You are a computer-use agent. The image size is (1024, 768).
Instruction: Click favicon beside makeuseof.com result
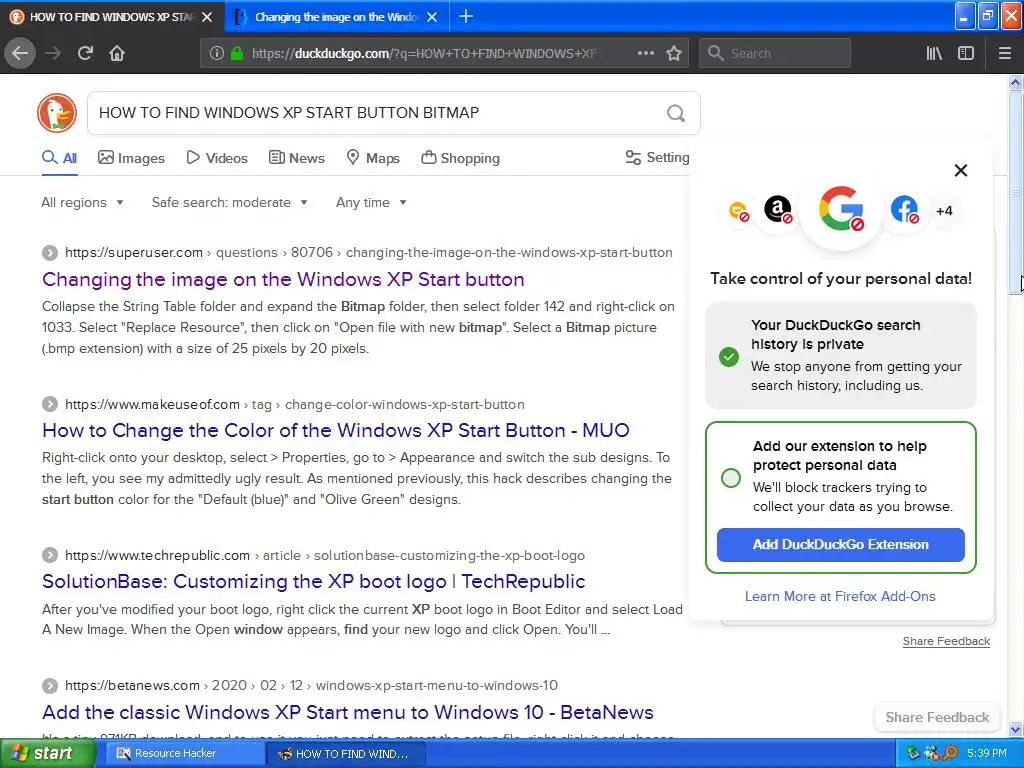click(x=50, y=404)
